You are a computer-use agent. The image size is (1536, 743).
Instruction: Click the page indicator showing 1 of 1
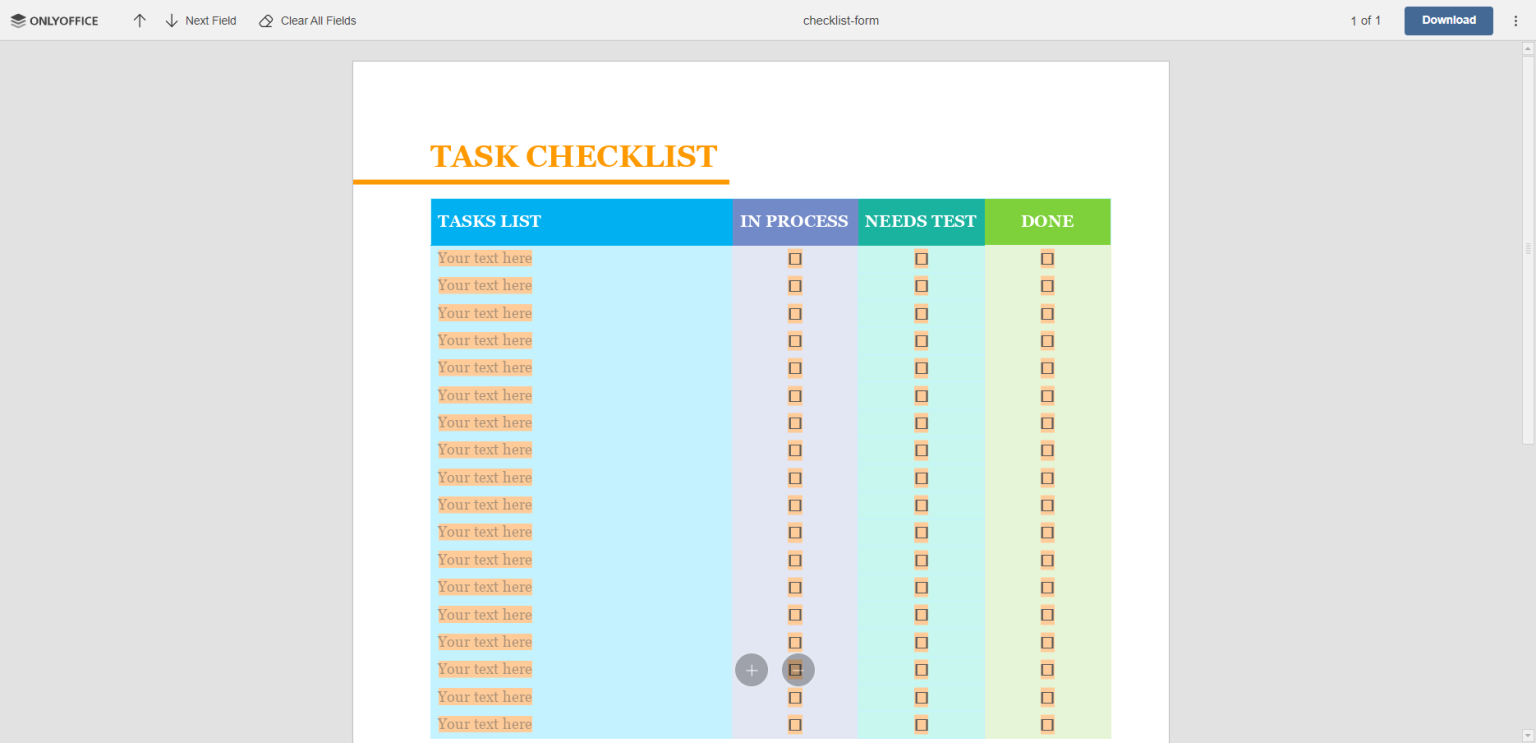tap(1366, 20)
